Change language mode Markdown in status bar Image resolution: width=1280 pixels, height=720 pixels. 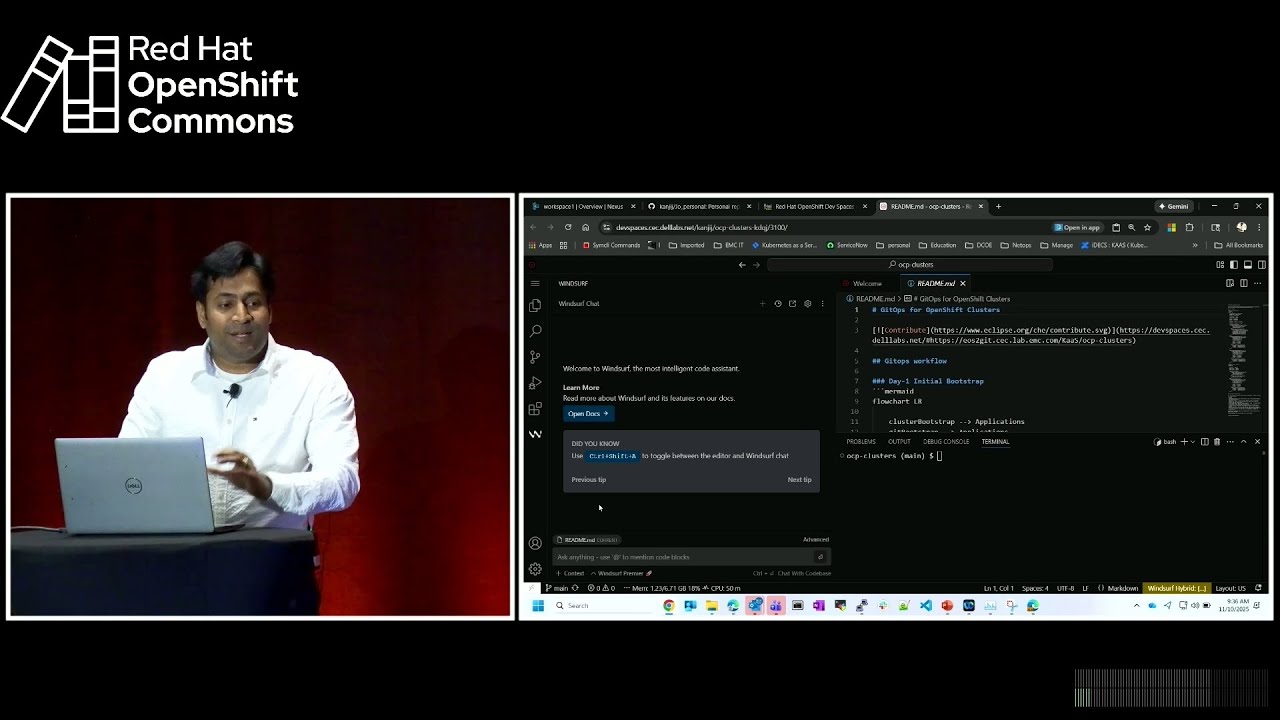pos(1123,588)
